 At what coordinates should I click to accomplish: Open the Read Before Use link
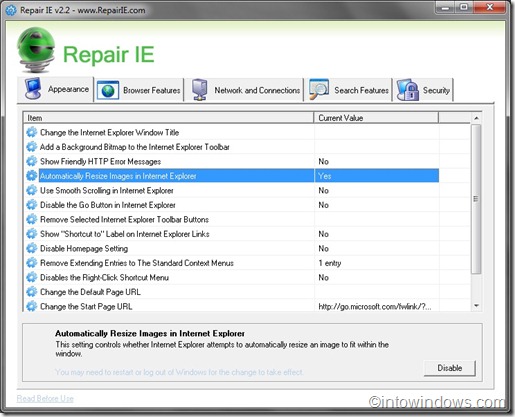click(45, 399)
